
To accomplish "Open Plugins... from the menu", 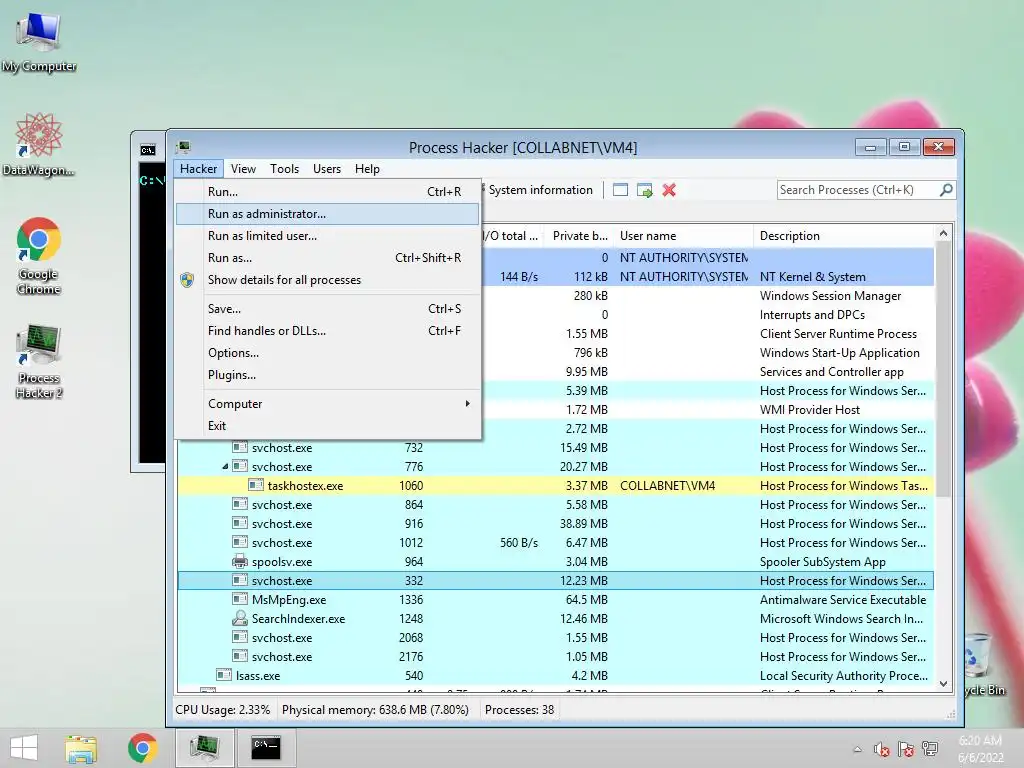I will tap(328, 375).
